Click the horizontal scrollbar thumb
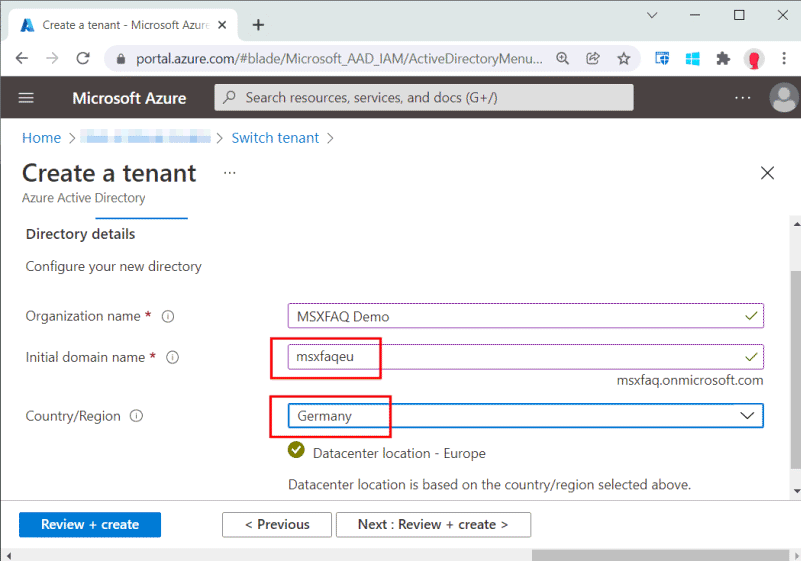 tap(660, 555)
